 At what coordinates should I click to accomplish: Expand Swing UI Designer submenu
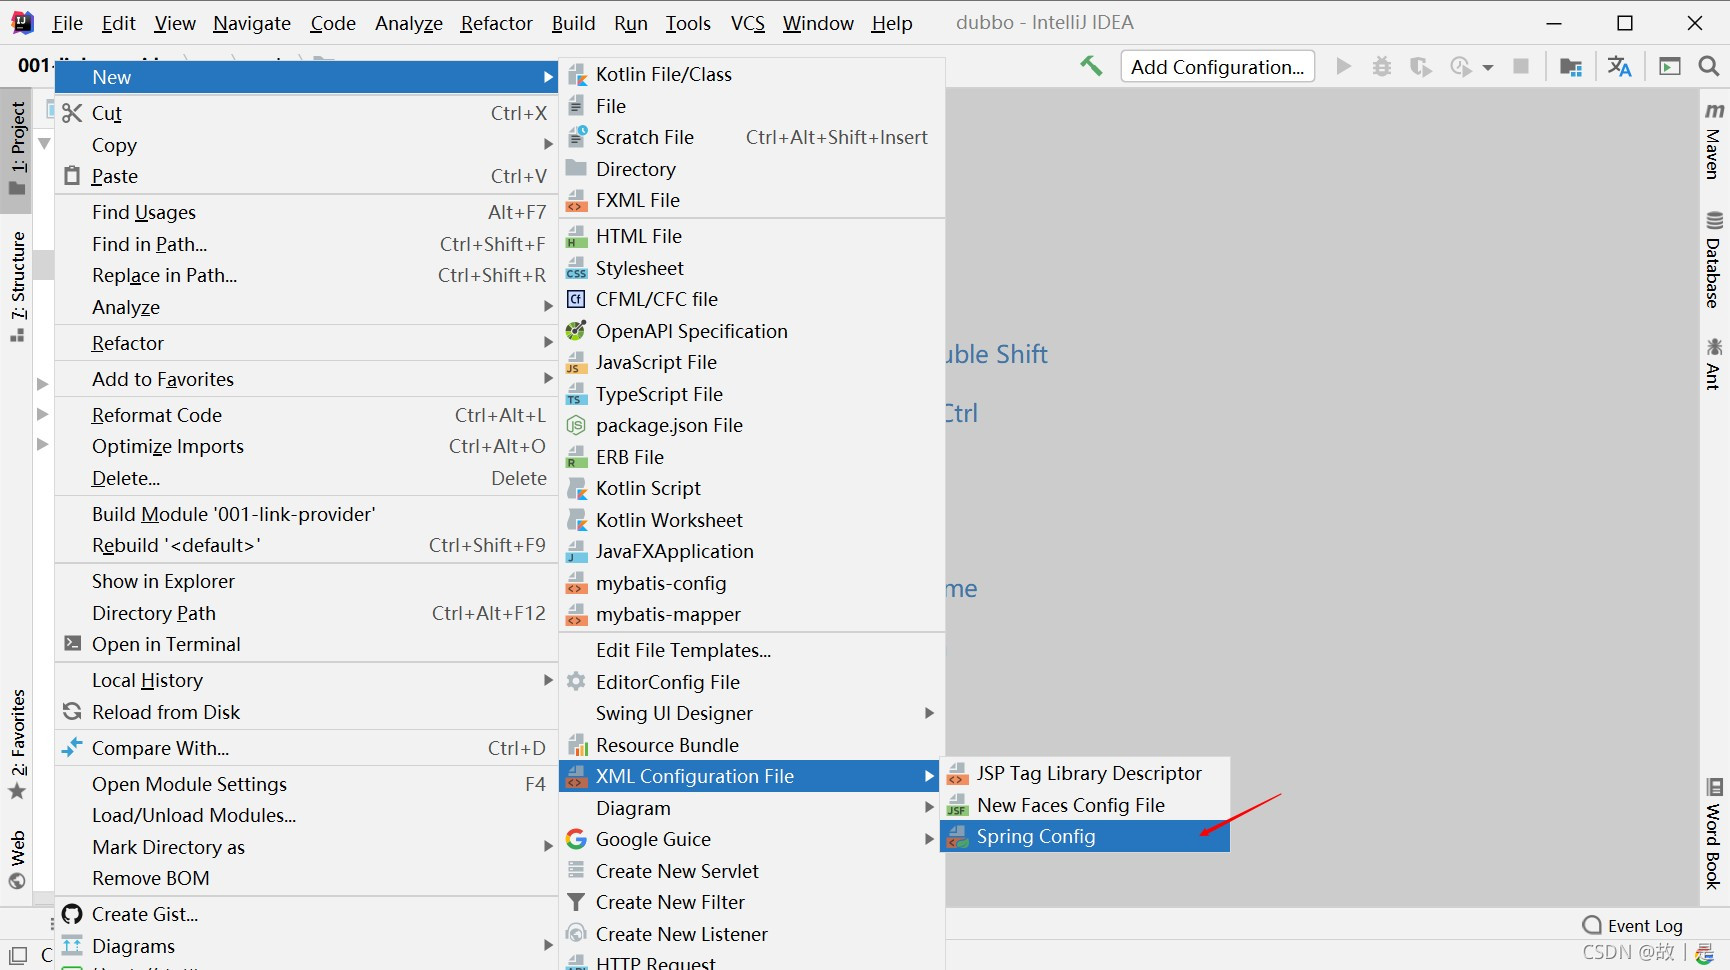(x=752, y=713)
